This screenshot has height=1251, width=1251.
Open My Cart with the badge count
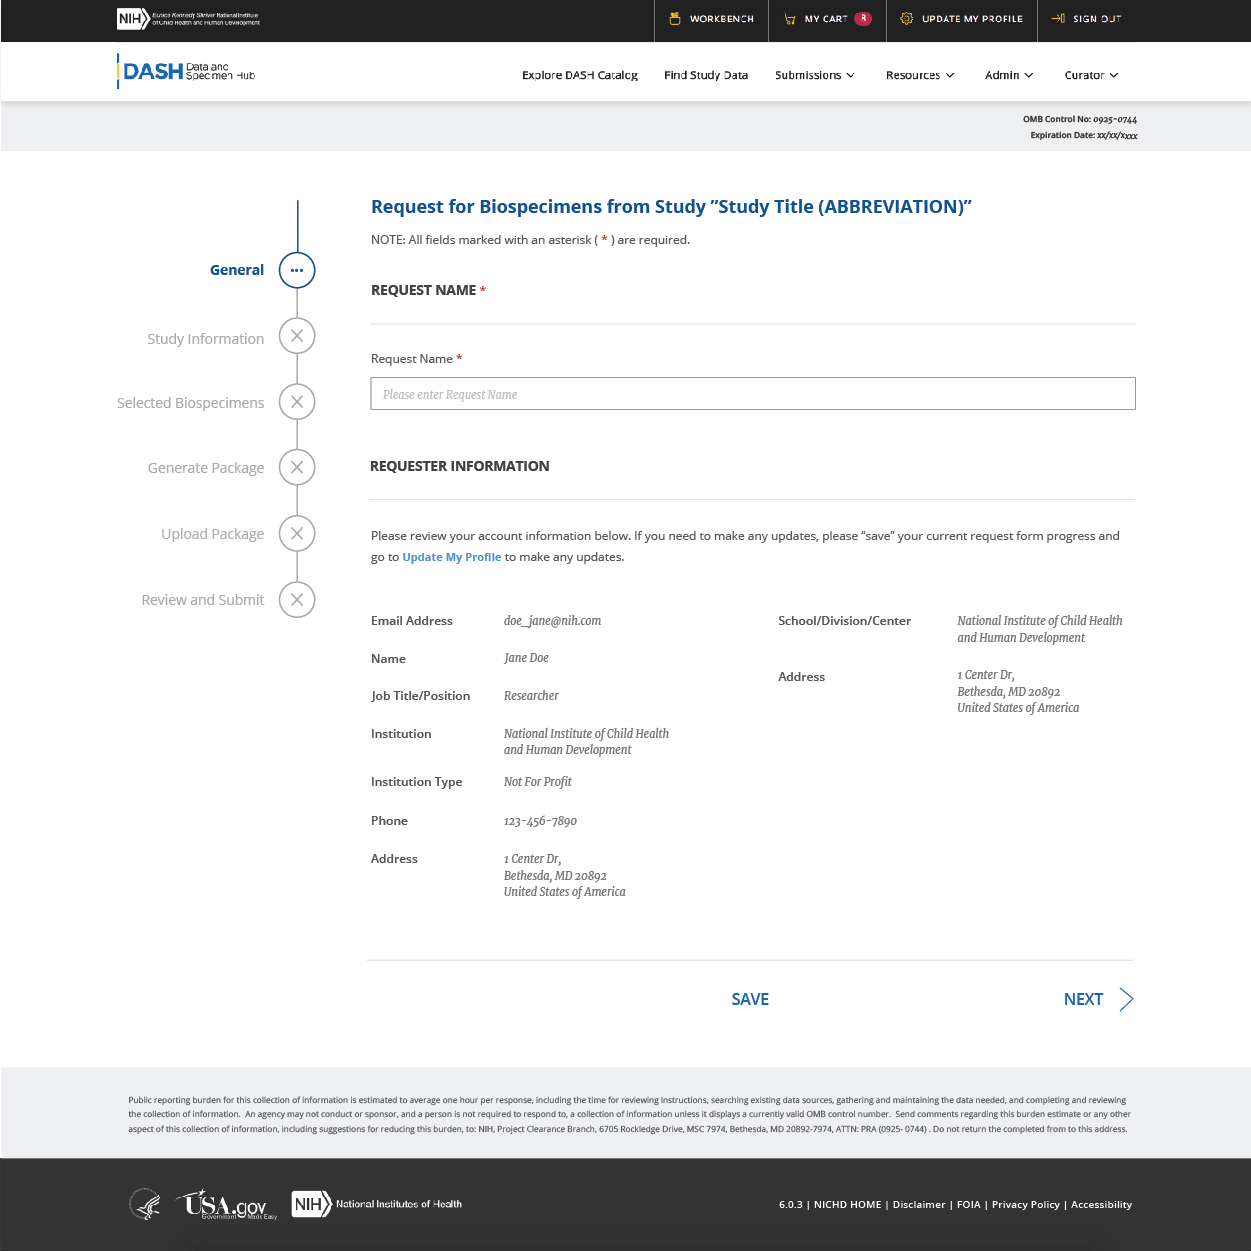827,19
